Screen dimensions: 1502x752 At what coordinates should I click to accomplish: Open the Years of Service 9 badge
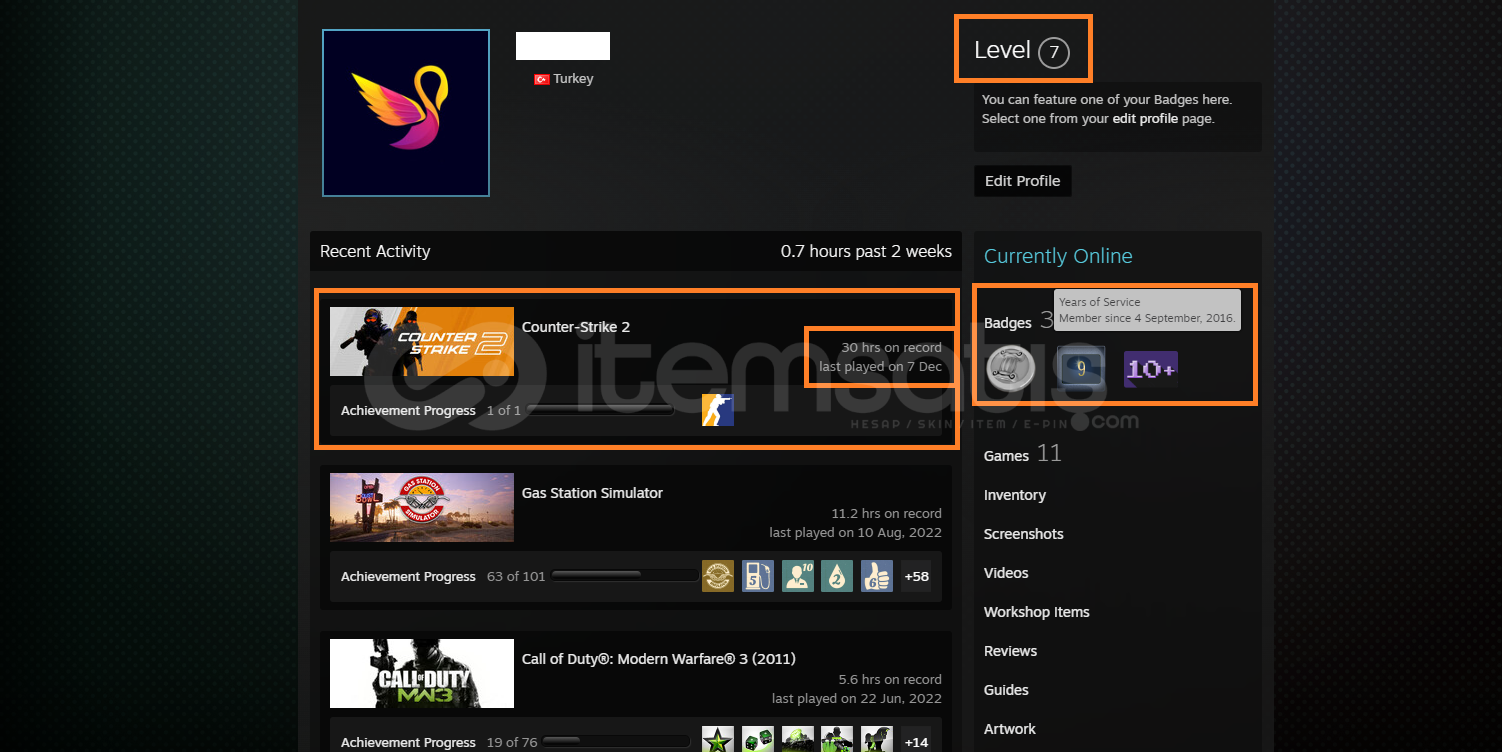pyautogui.click(x=1081, y=368)
